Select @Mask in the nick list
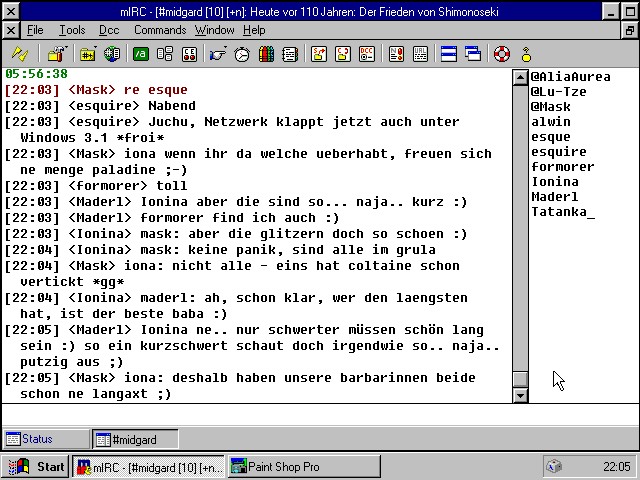 [550, 107]
